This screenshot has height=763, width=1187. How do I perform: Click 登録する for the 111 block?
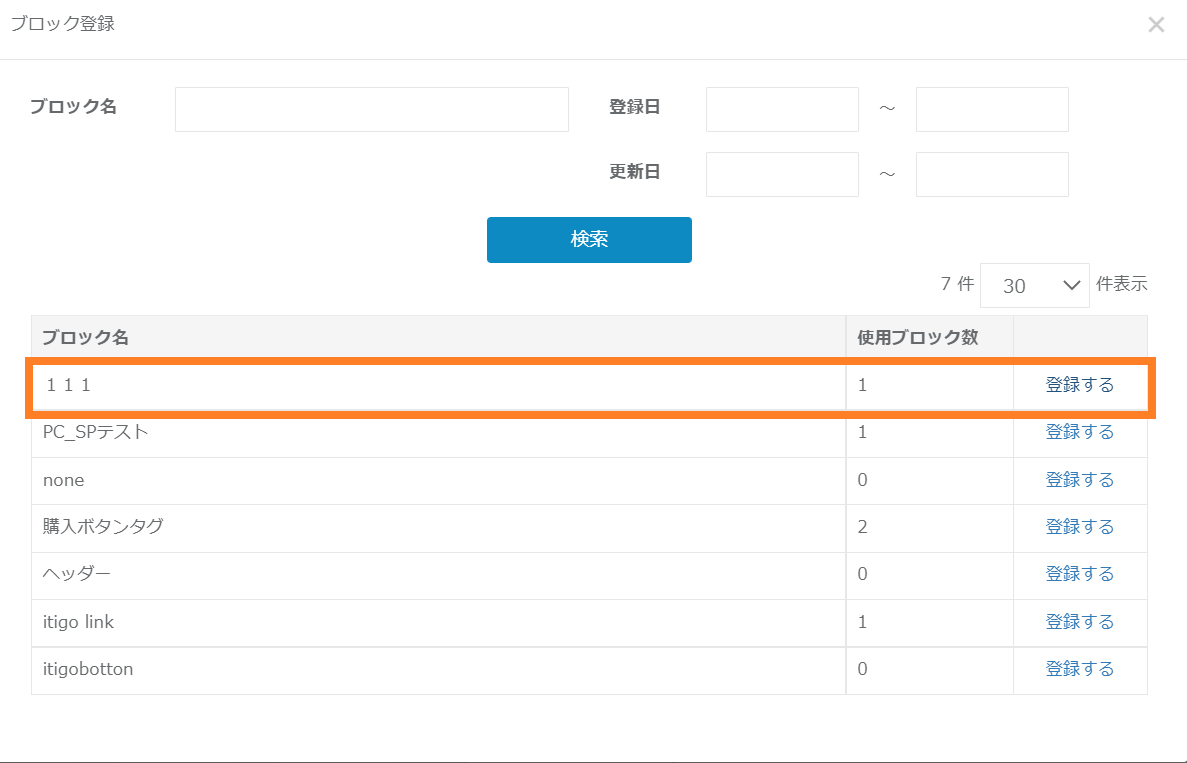click(1079, 385)
